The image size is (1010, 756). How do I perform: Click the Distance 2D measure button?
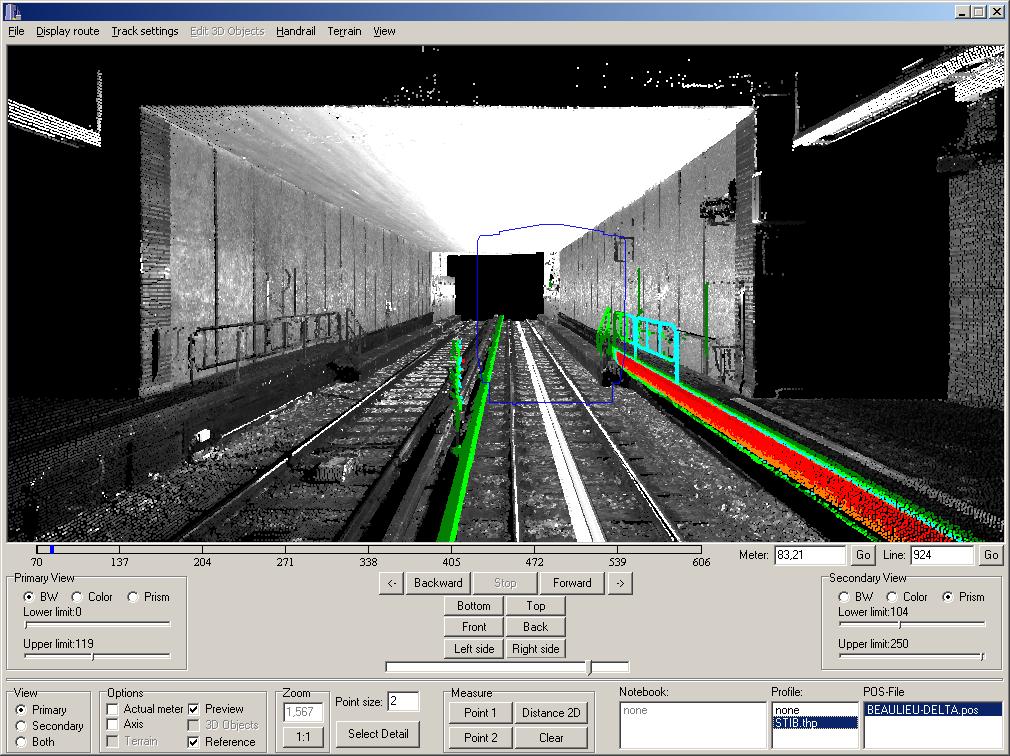click(551, 713)
